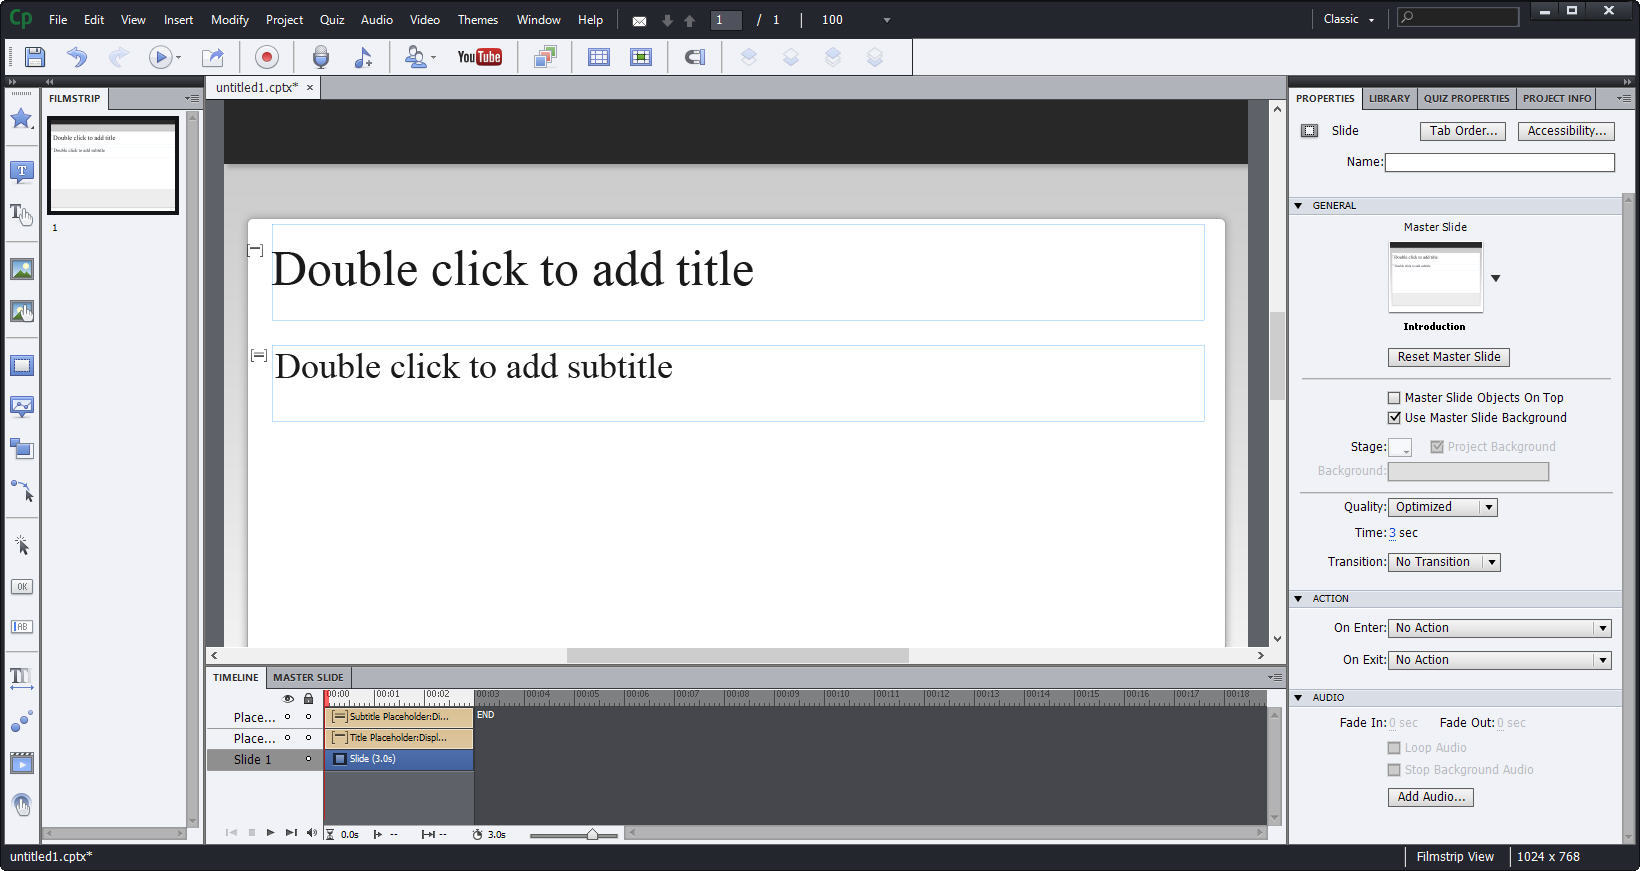Viewport: 1640px width, 871px height.
Task: Open the Quality dropdown
Action: click(1442, 507)
